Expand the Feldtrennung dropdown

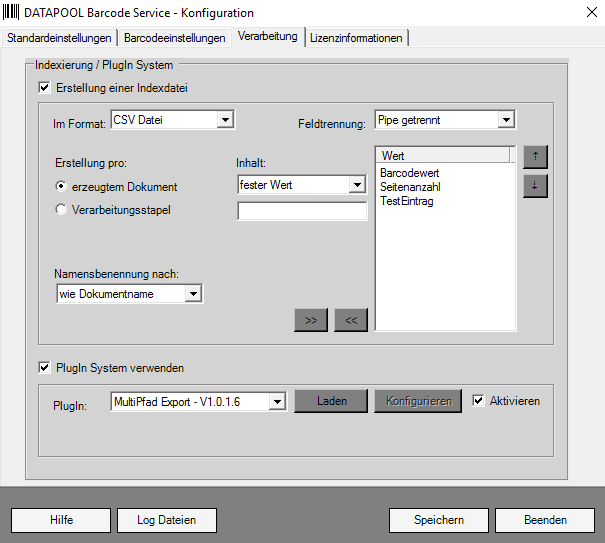506,120
